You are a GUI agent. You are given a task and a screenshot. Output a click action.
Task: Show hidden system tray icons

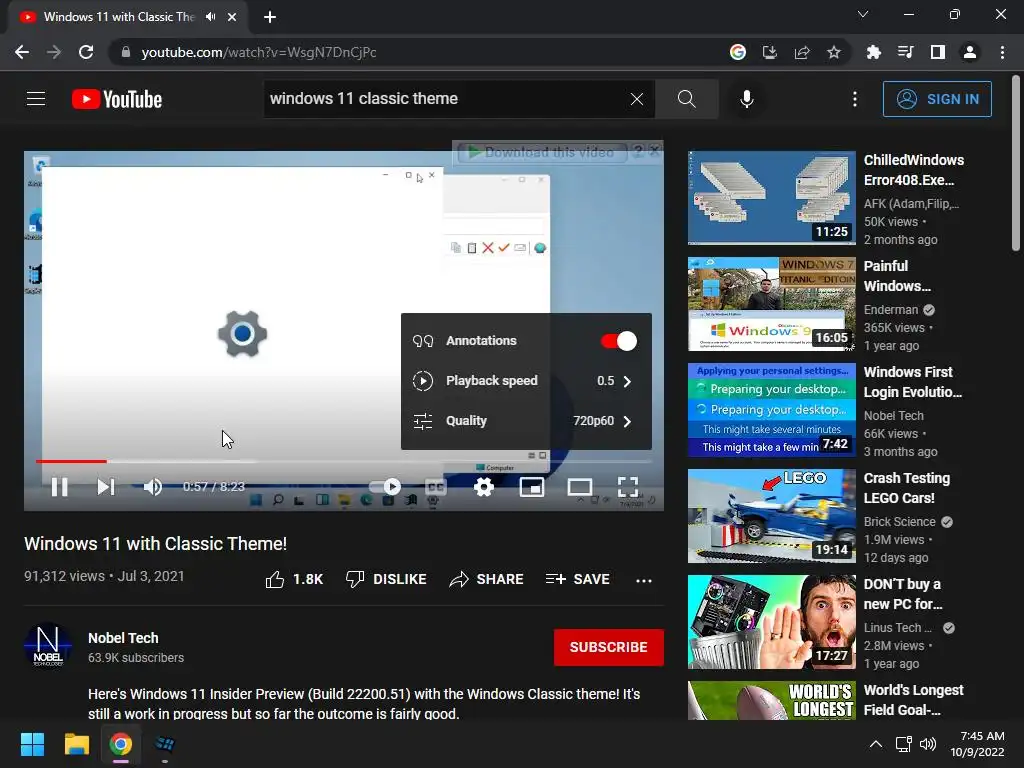[876, 744]
